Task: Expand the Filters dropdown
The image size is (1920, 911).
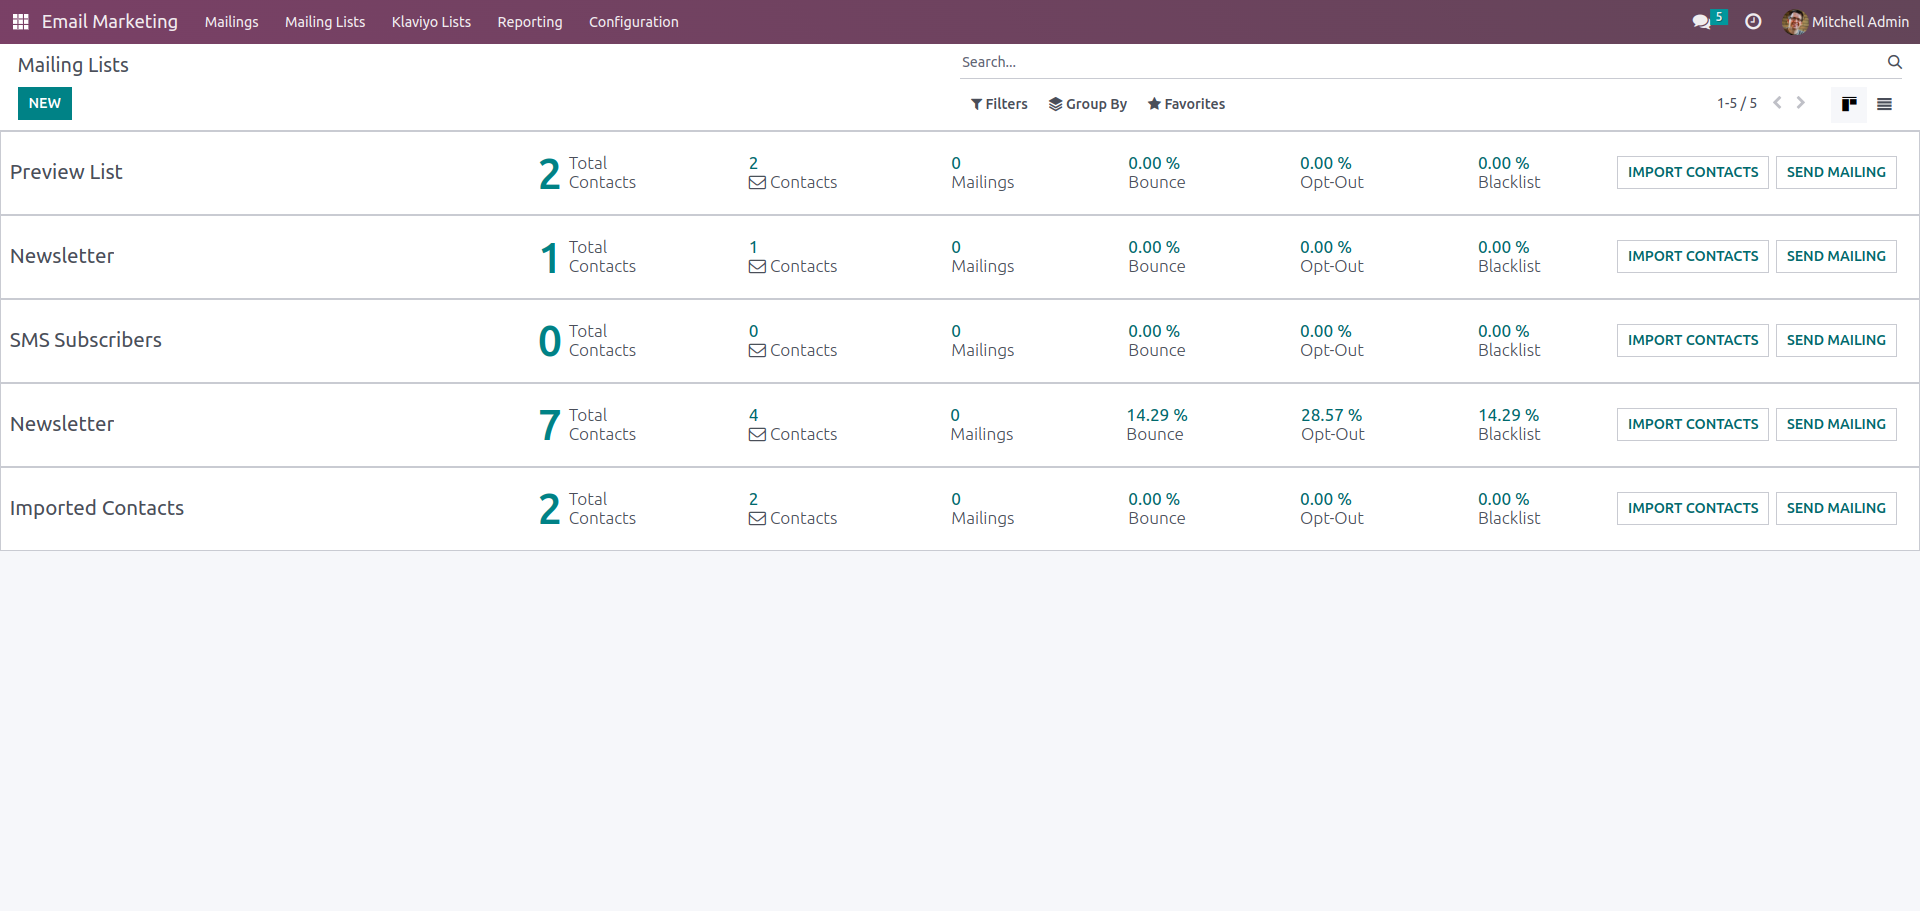Action: point(999,104)
